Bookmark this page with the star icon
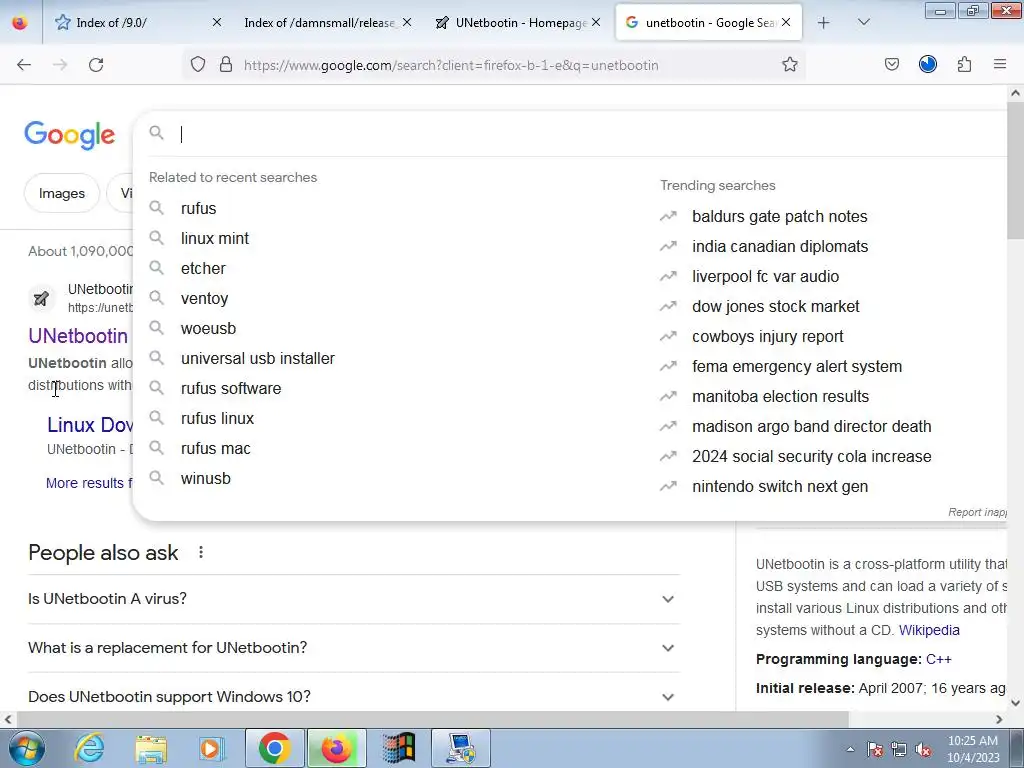 click(x=790, y=65)
